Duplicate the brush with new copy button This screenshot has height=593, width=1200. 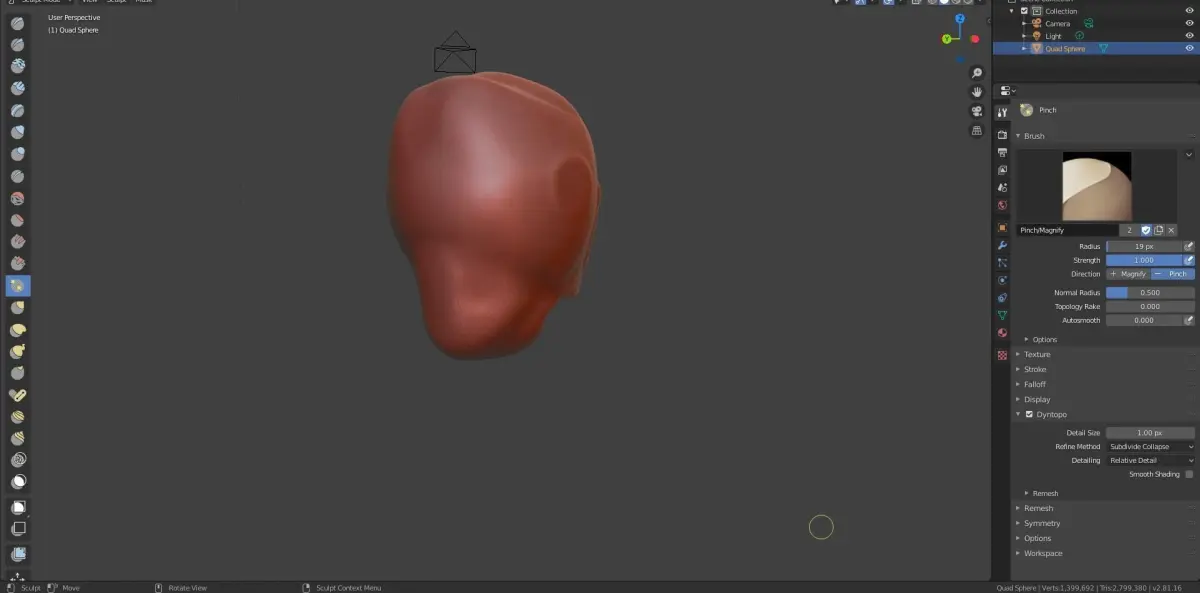coord(1159,230)
